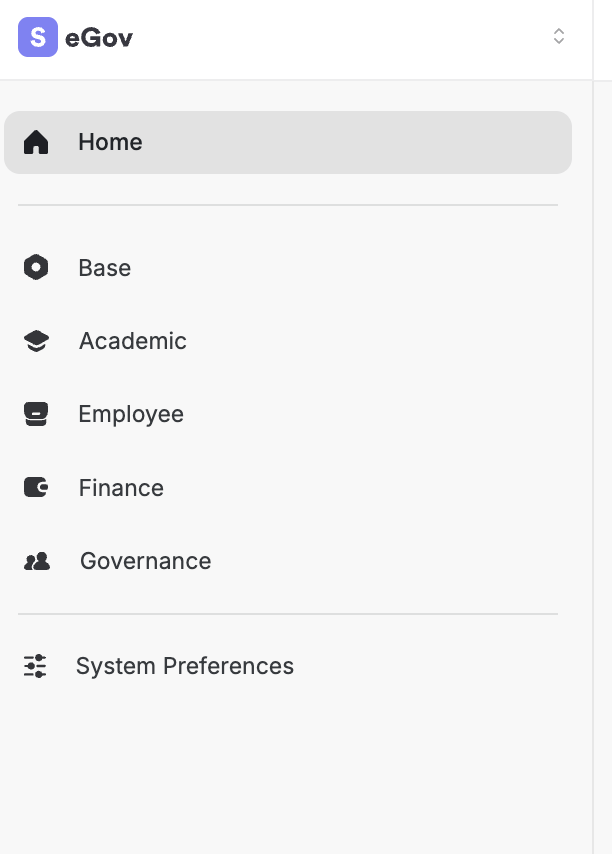Navigate to the Finance label

[121, 488]
